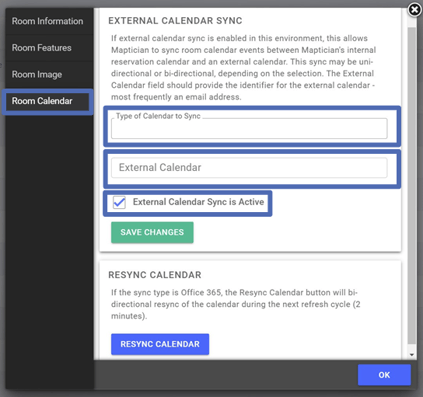The width and height of the screenshot is (423, 397).
Task: Click into the External Calendar input field
Action: pyautogui.click(x=249, y=167)
